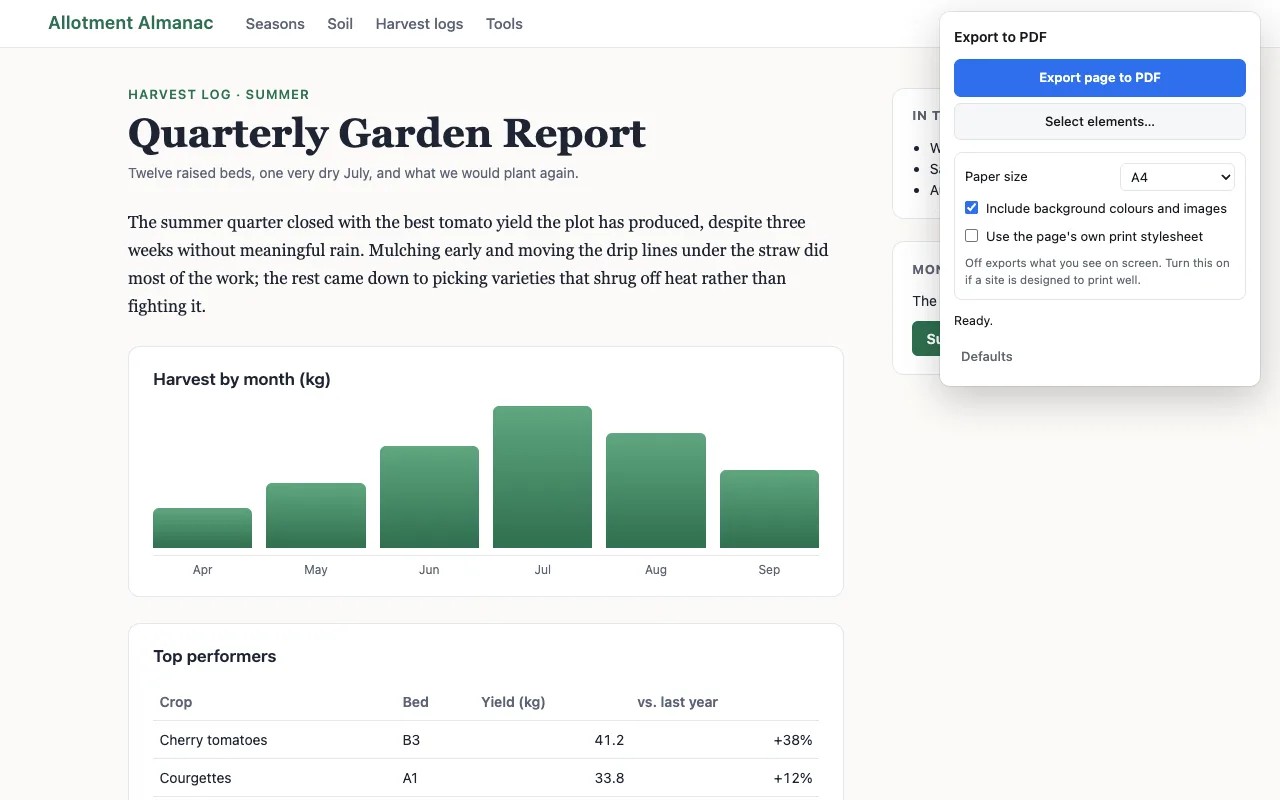Click the Sep label under the chart

click(769, 569)
